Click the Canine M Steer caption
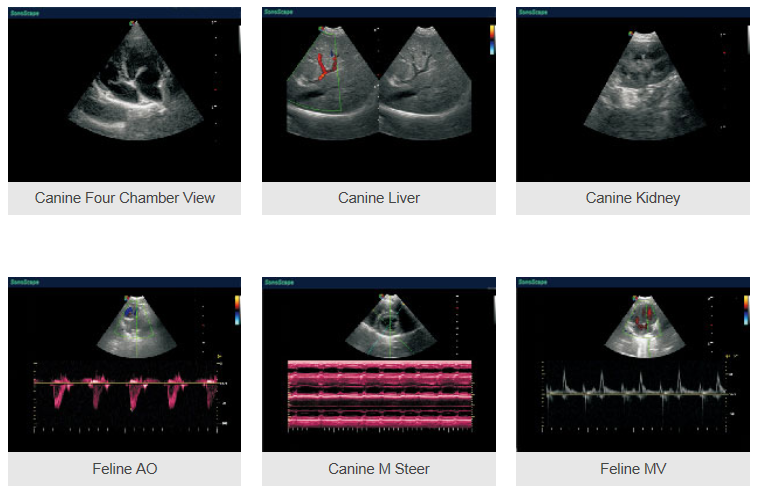 tap(379, 468)
